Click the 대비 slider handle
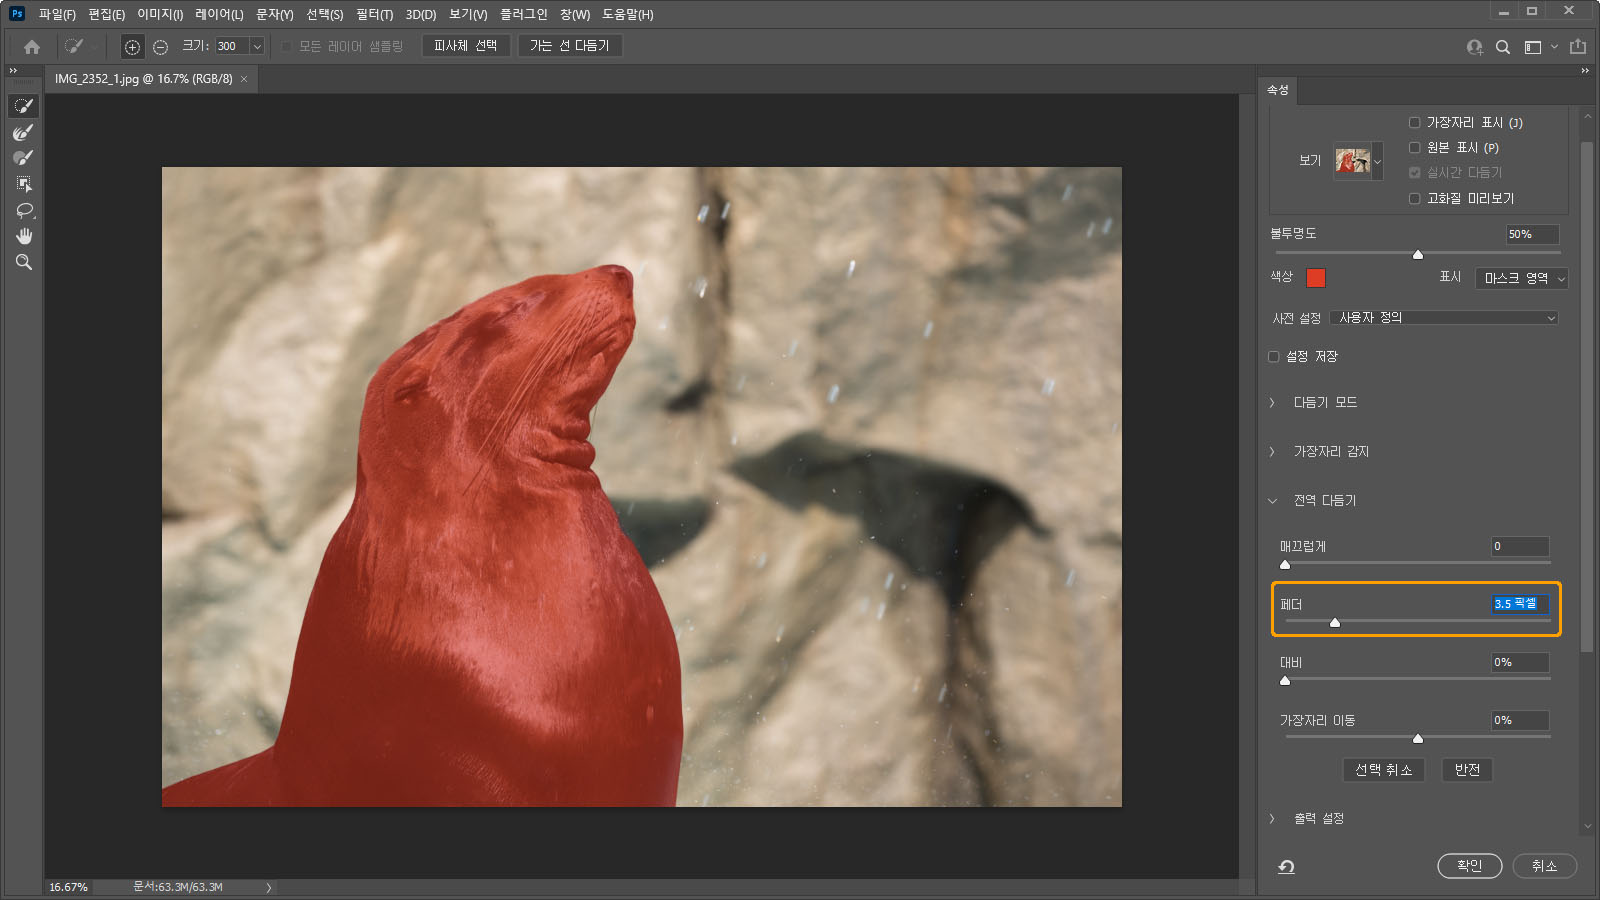The image size is (1600, 900). (1285, 681)
